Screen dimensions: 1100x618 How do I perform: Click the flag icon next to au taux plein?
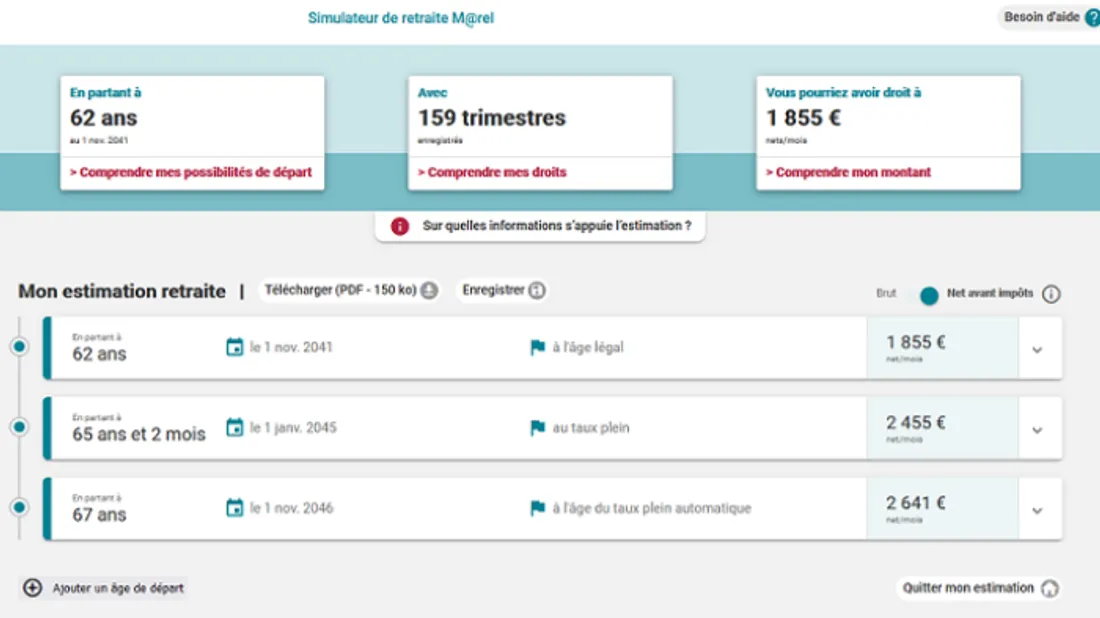point(538,427)
